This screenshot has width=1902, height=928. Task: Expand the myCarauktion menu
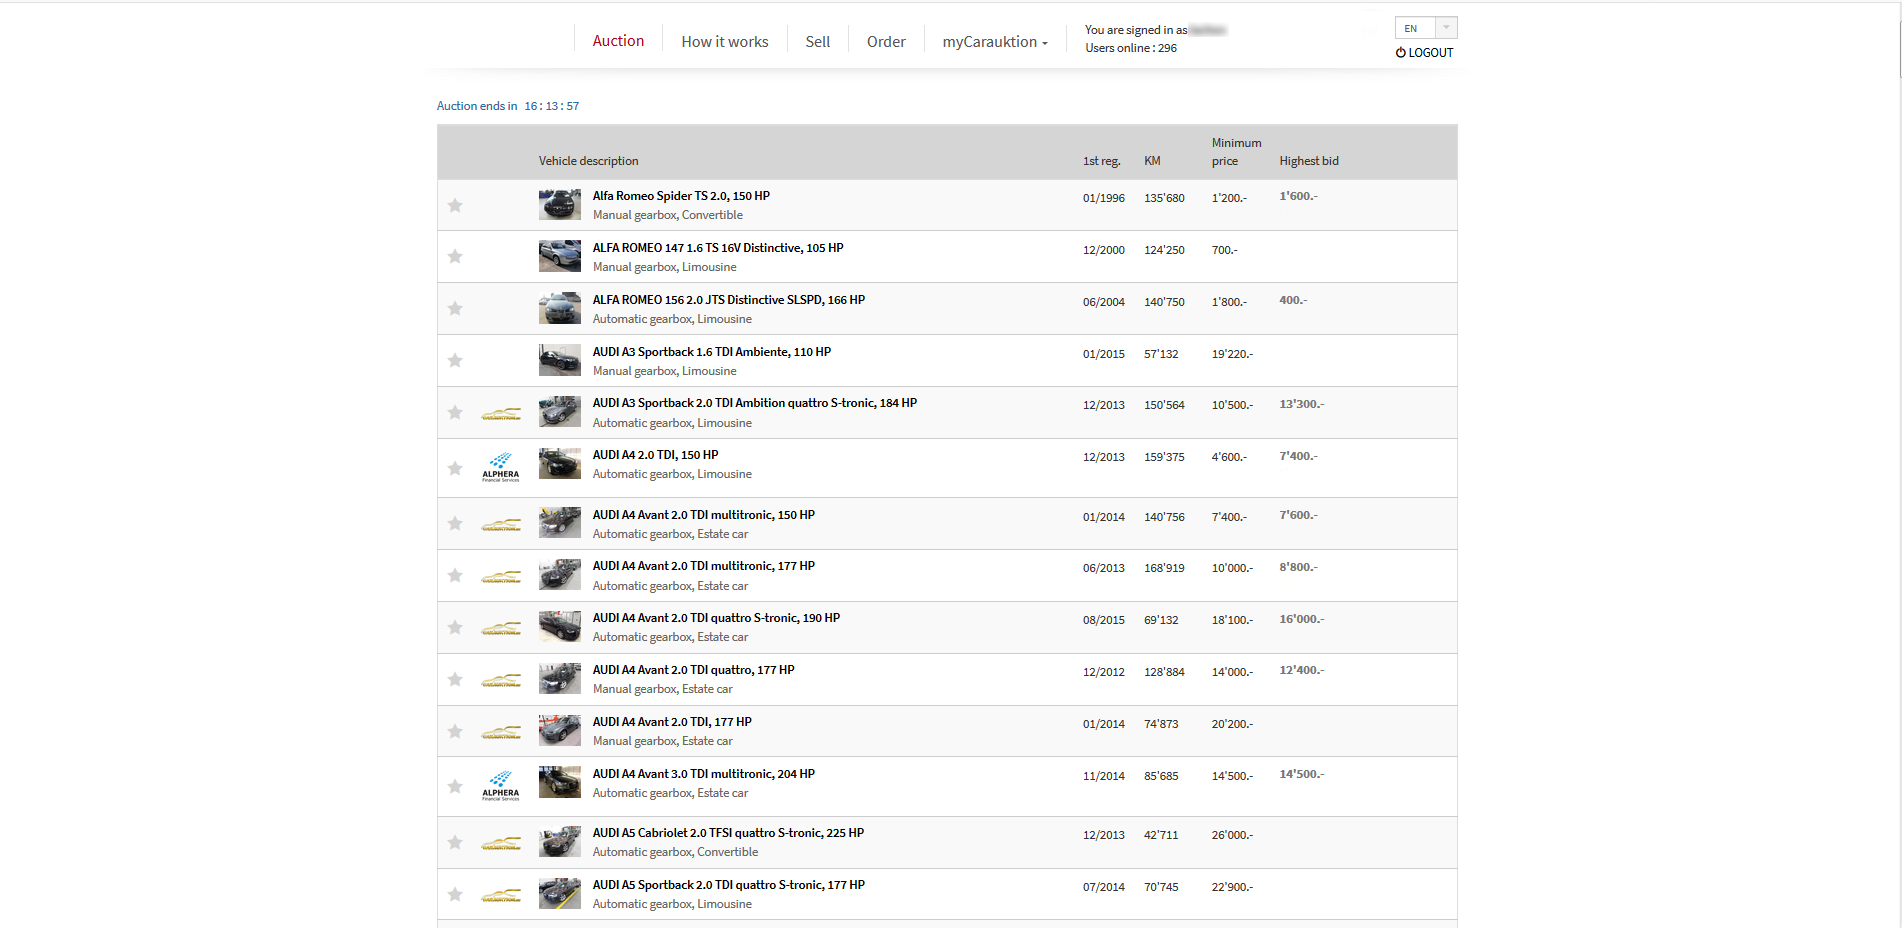click(994, 42)
